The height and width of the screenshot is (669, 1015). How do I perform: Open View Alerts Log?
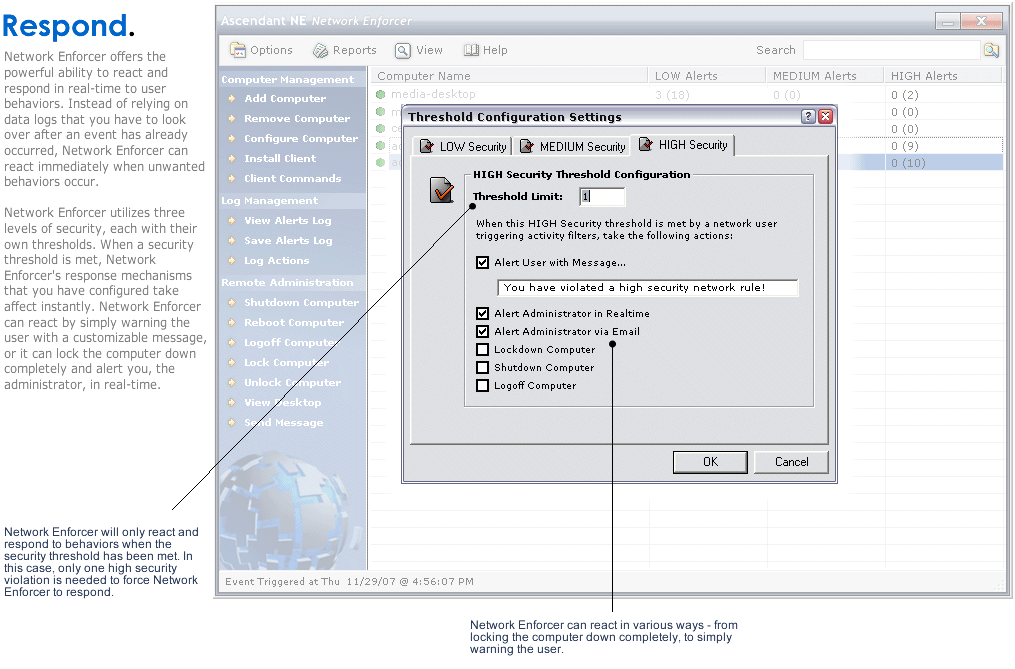[287, 221]
